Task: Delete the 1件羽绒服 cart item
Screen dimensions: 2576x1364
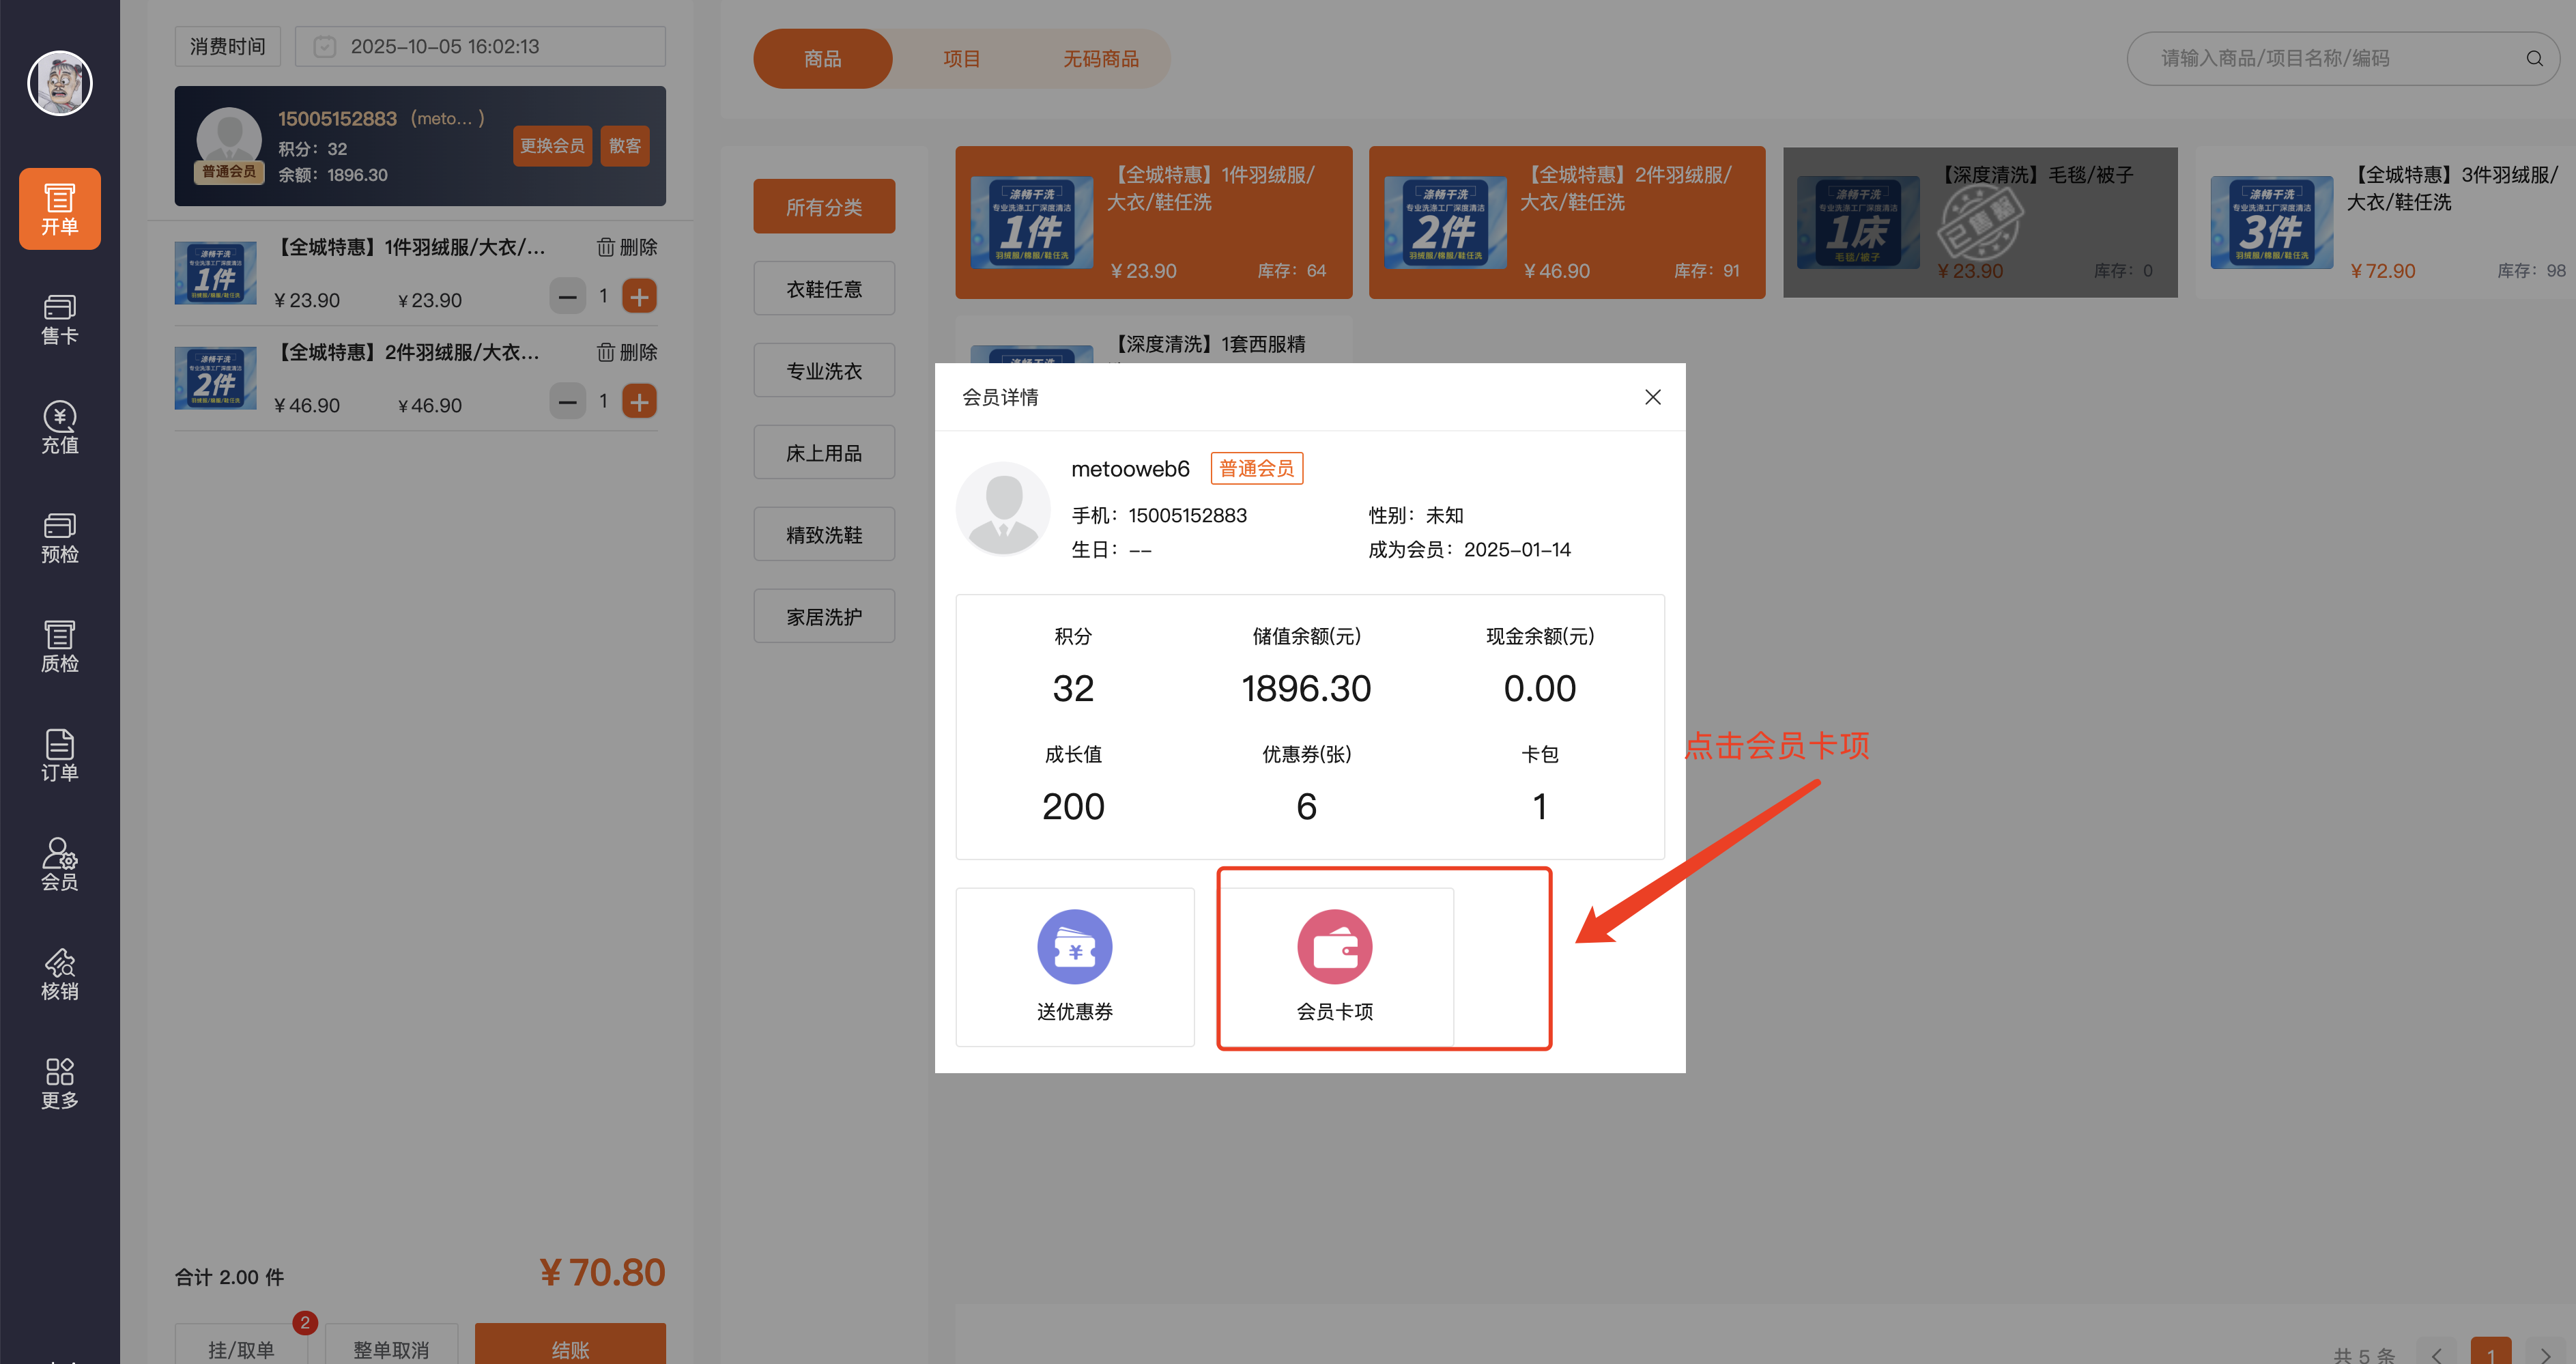Action: coord(627,247)
